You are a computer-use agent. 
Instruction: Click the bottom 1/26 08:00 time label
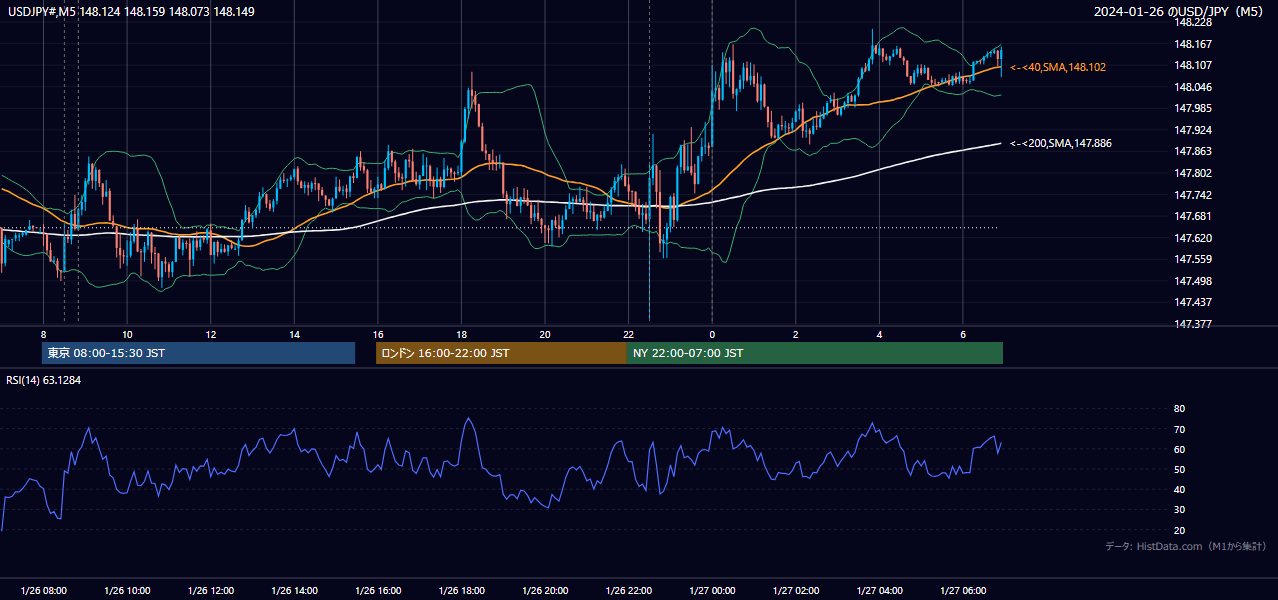pos(43,591)
